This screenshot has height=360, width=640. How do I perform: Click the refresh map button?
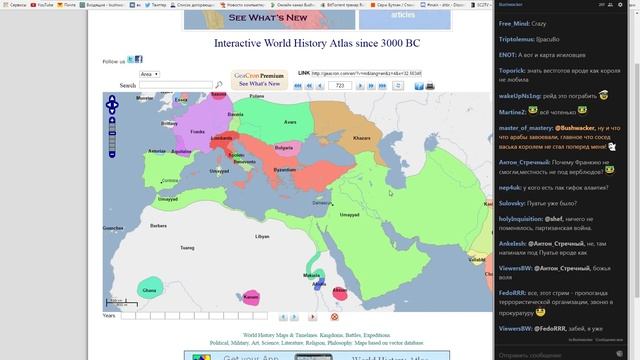point(398,86)
